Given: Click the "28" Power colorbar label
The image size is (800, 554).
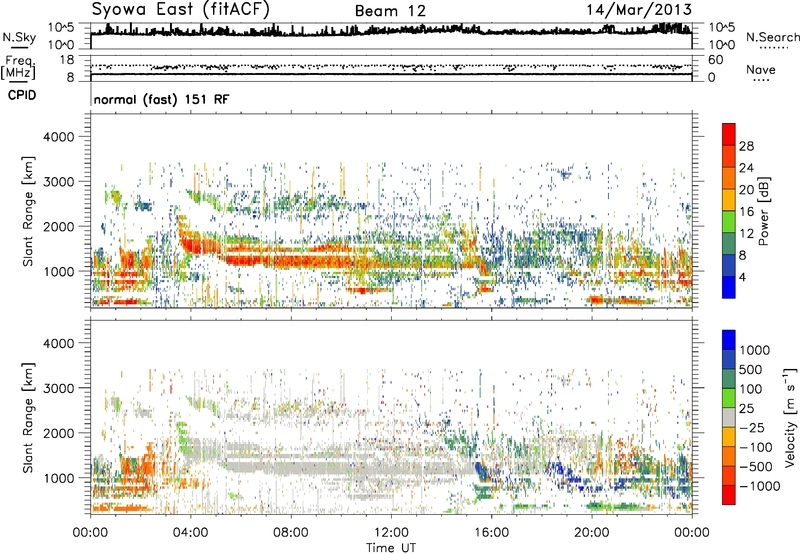Looking at the screenshot, I should pyautogui.click(x=746, y=146).
